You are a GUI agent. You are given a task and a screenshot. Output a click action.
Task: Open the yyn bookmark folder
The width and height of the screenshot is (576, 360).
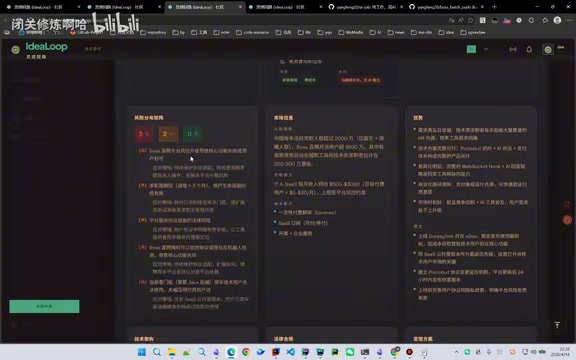[x=324, y=32]
